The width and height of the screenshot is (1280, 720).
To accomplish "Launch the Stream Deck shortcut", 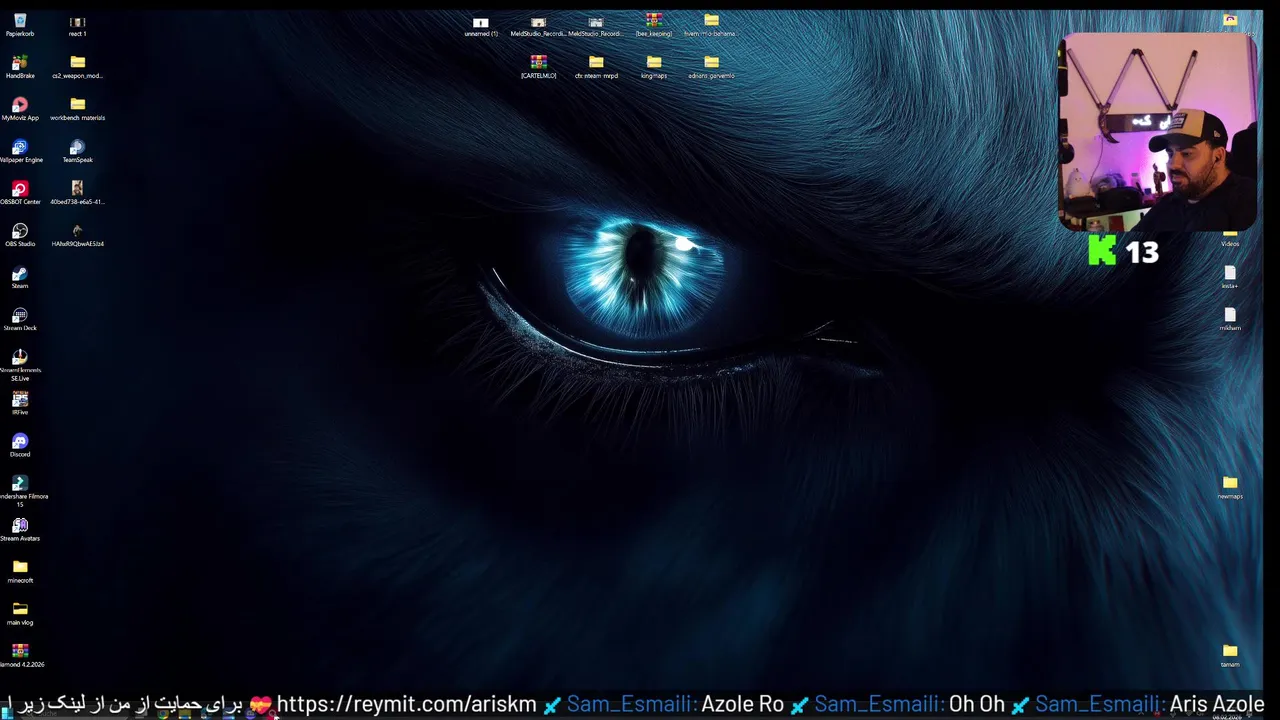I will point(20,319).
